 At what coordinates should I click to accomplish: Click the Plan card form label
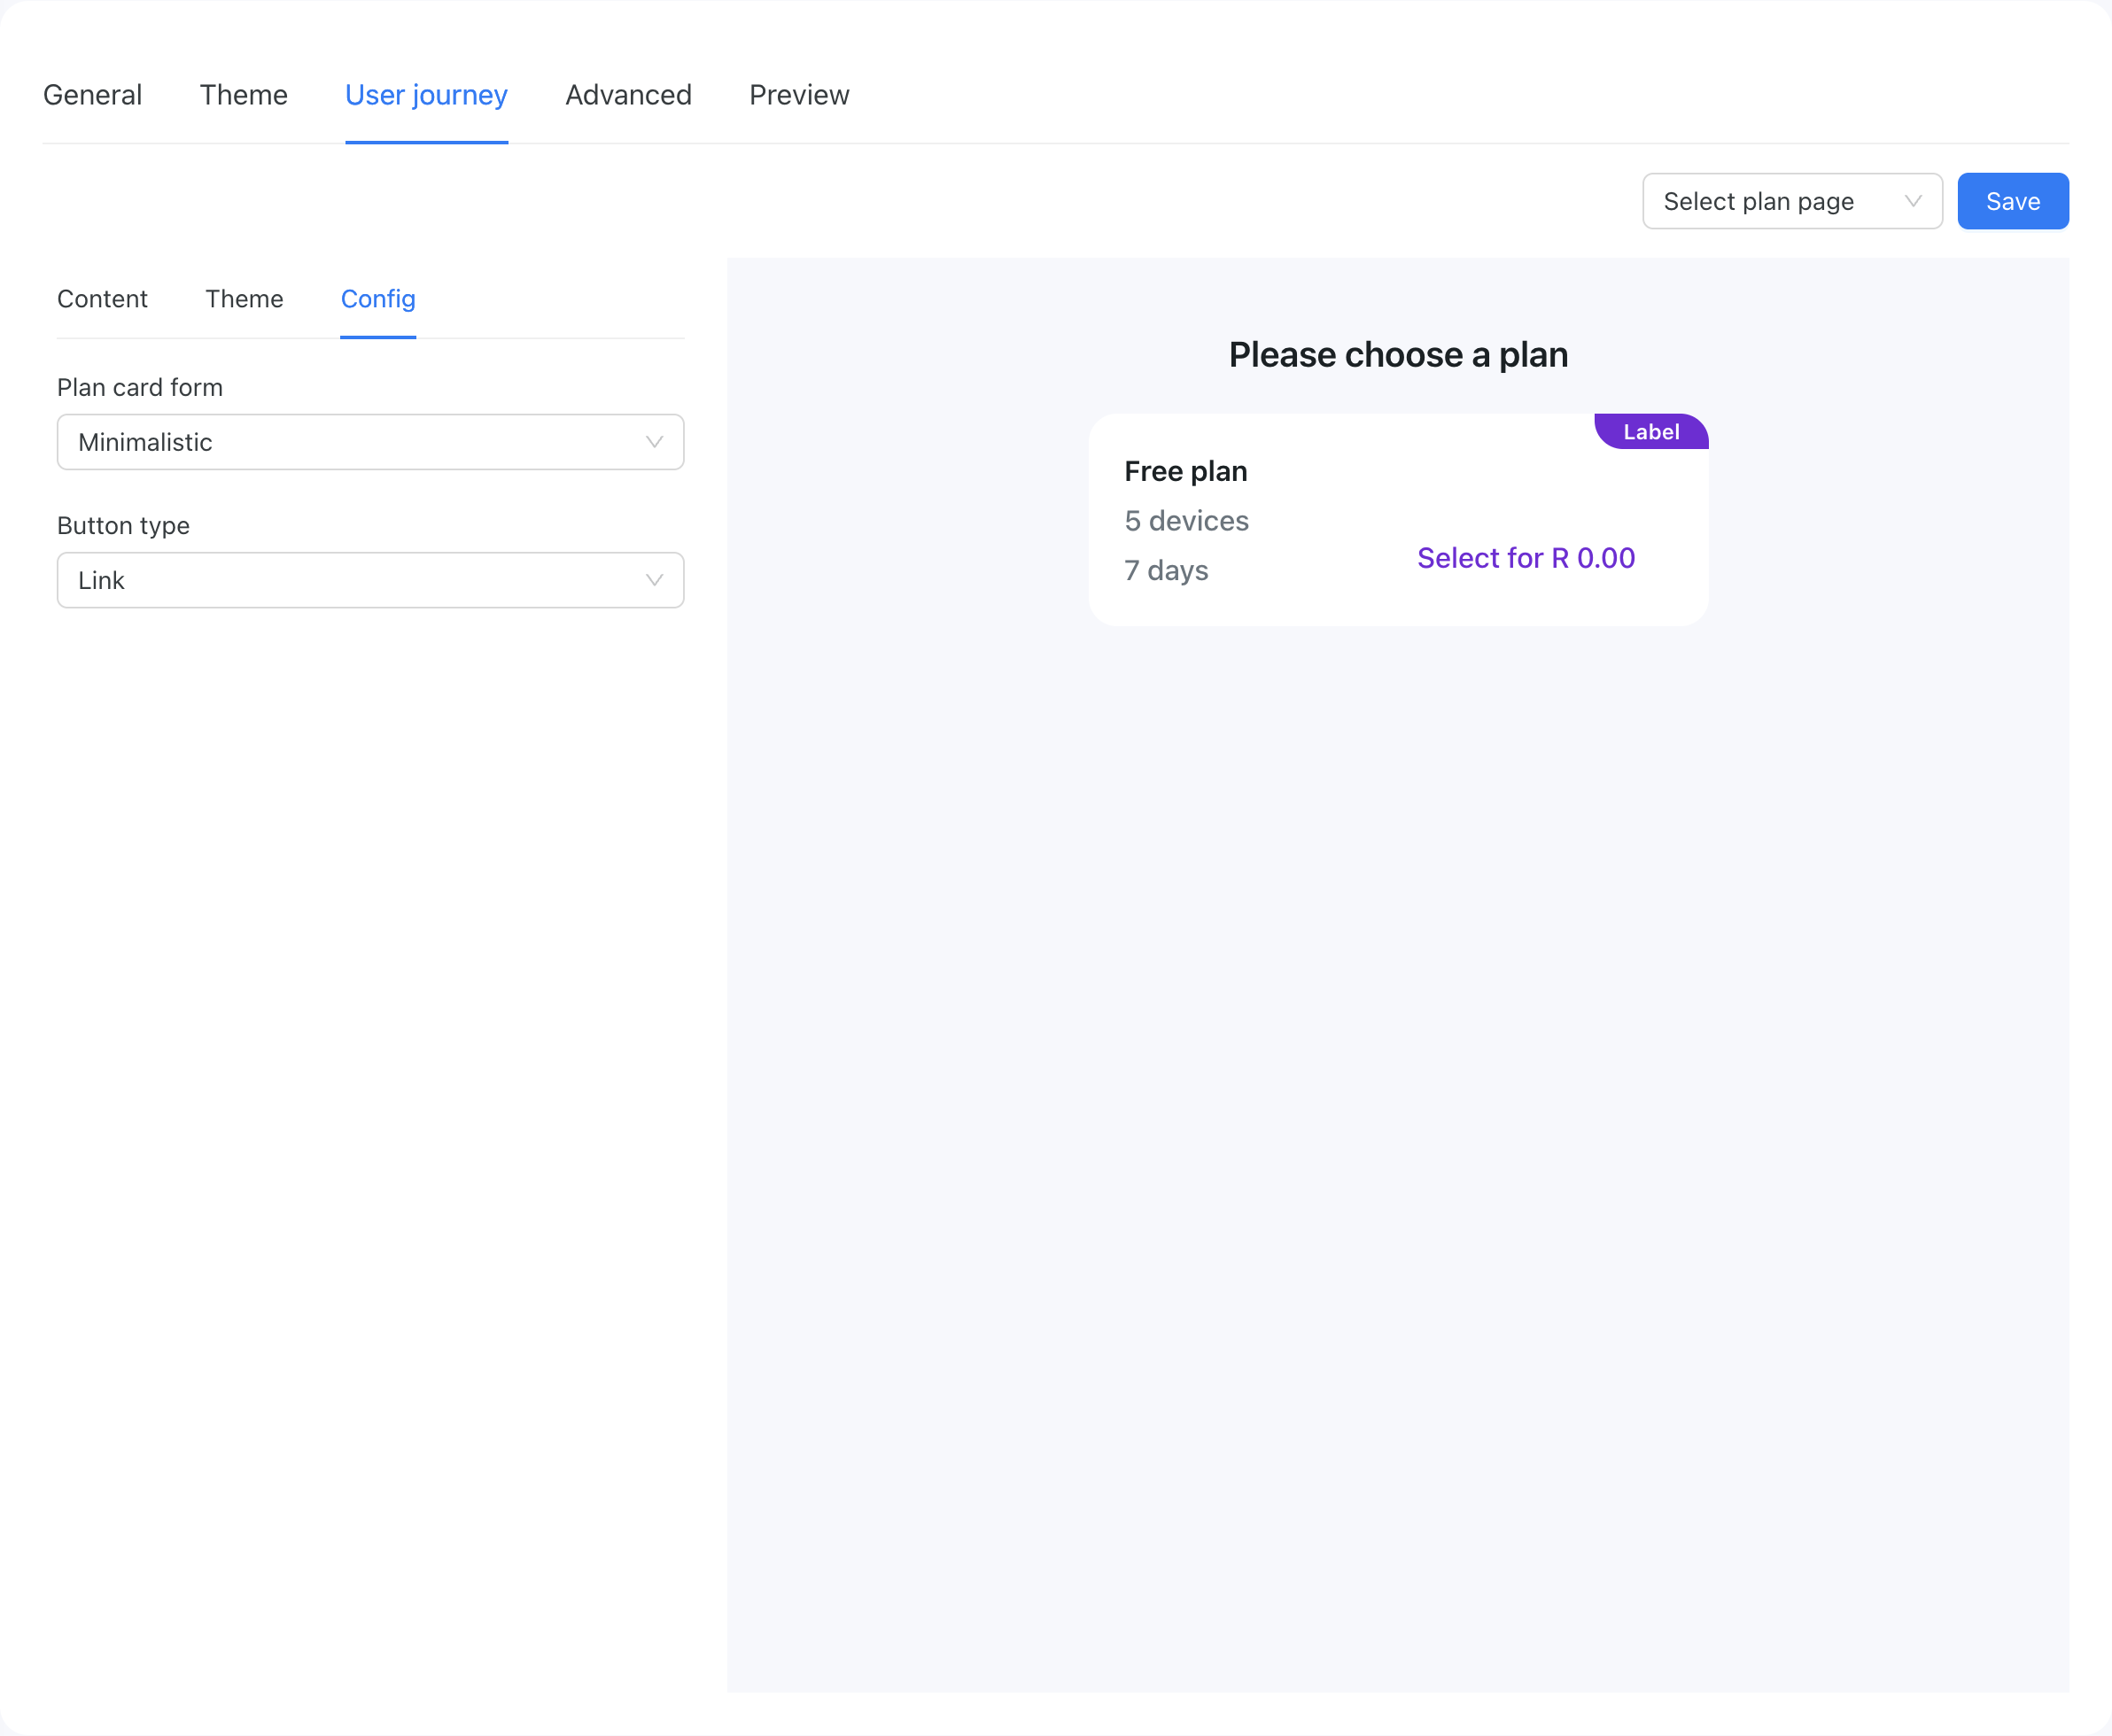pos(140,387)
